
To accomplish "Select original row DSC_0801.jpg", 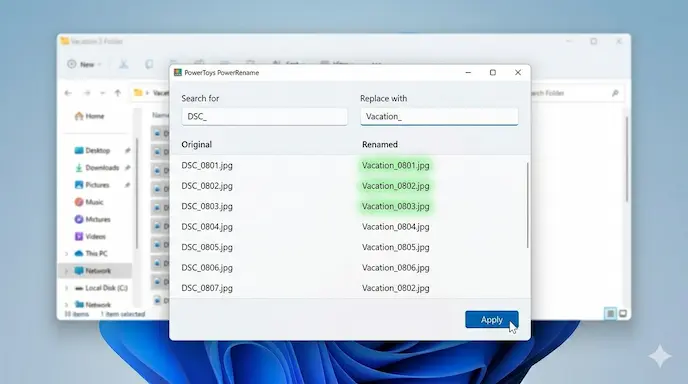I will (x=207, y=165).
